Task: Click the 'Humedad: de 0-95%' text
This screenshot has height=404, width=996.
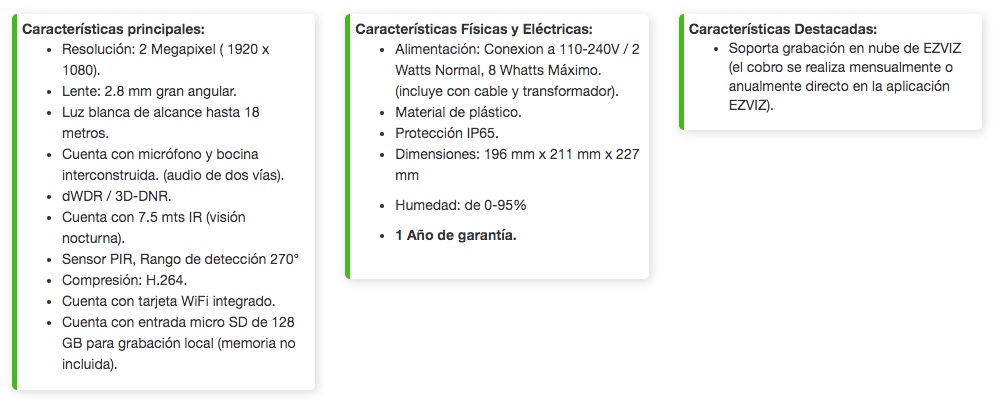Action: 461,205
